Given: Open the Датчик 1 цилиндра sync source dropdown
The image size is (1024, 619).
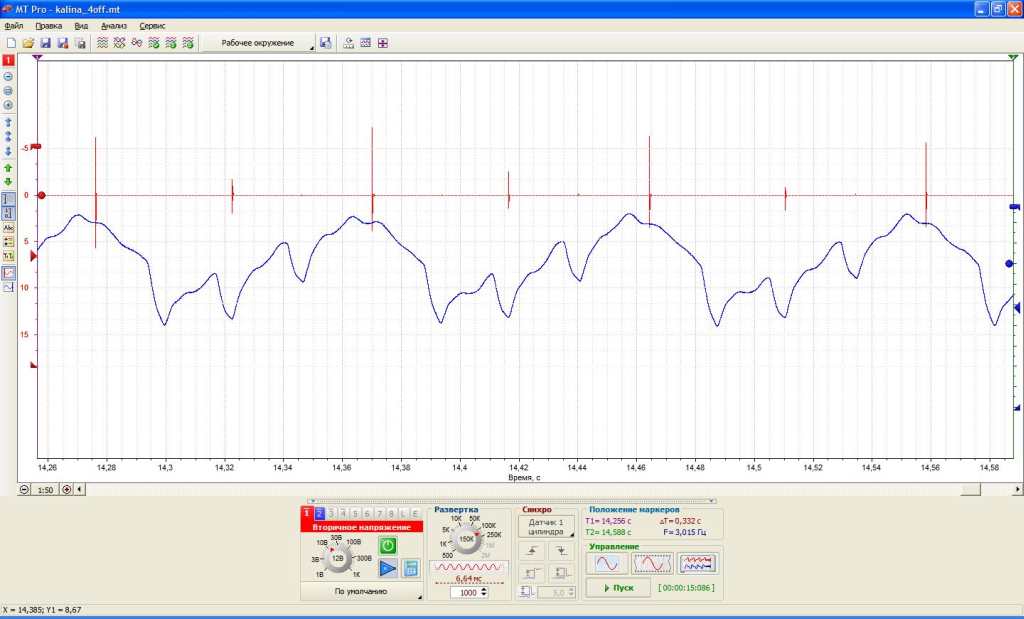Looking at the screenshot, I should (547, 527).
